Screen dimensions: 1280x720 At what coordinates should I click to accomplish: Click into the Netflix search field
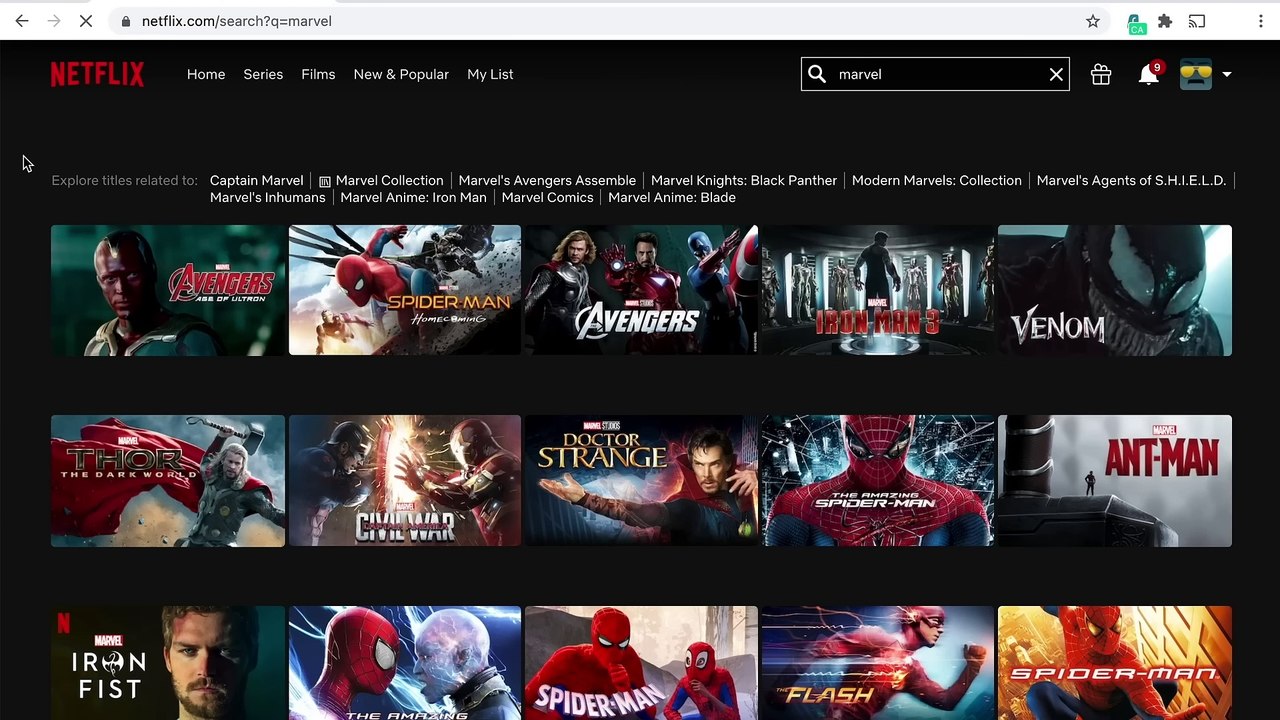[935, 74]
